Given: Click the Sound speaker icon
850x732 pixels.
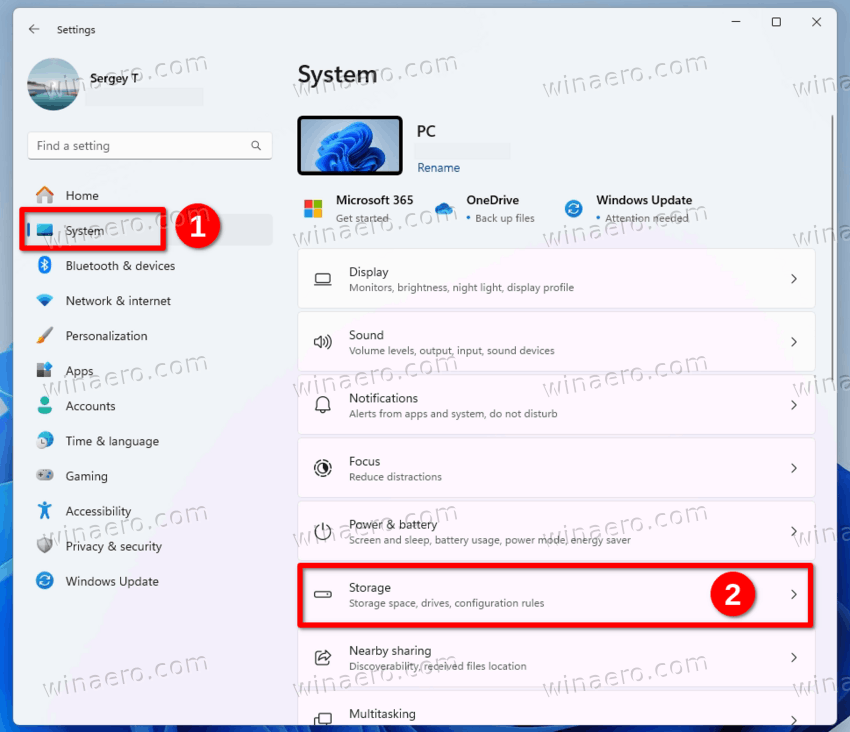Looking at the screenshot, I should pyautogui.click(x=323, y=342).
